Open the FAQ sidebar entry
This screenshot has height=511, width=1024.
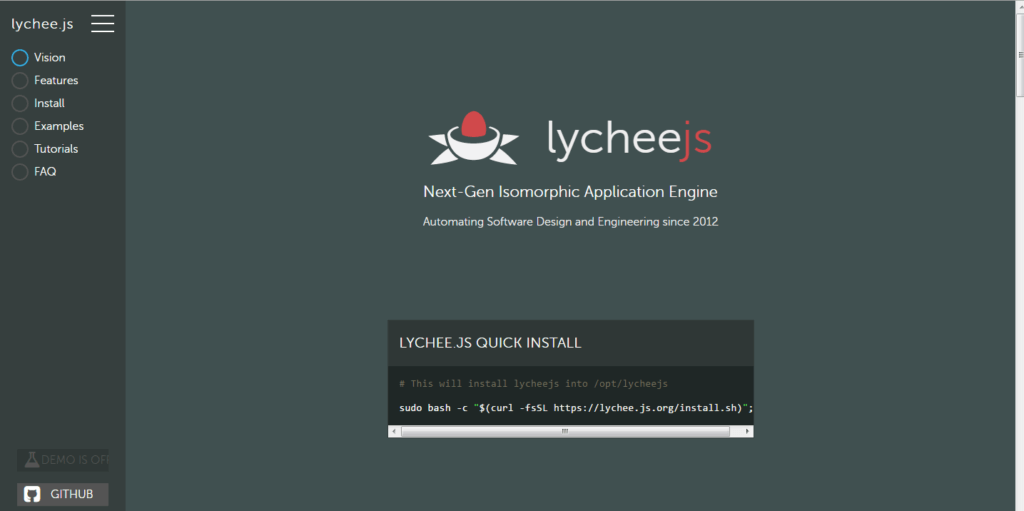coord(45,172)
